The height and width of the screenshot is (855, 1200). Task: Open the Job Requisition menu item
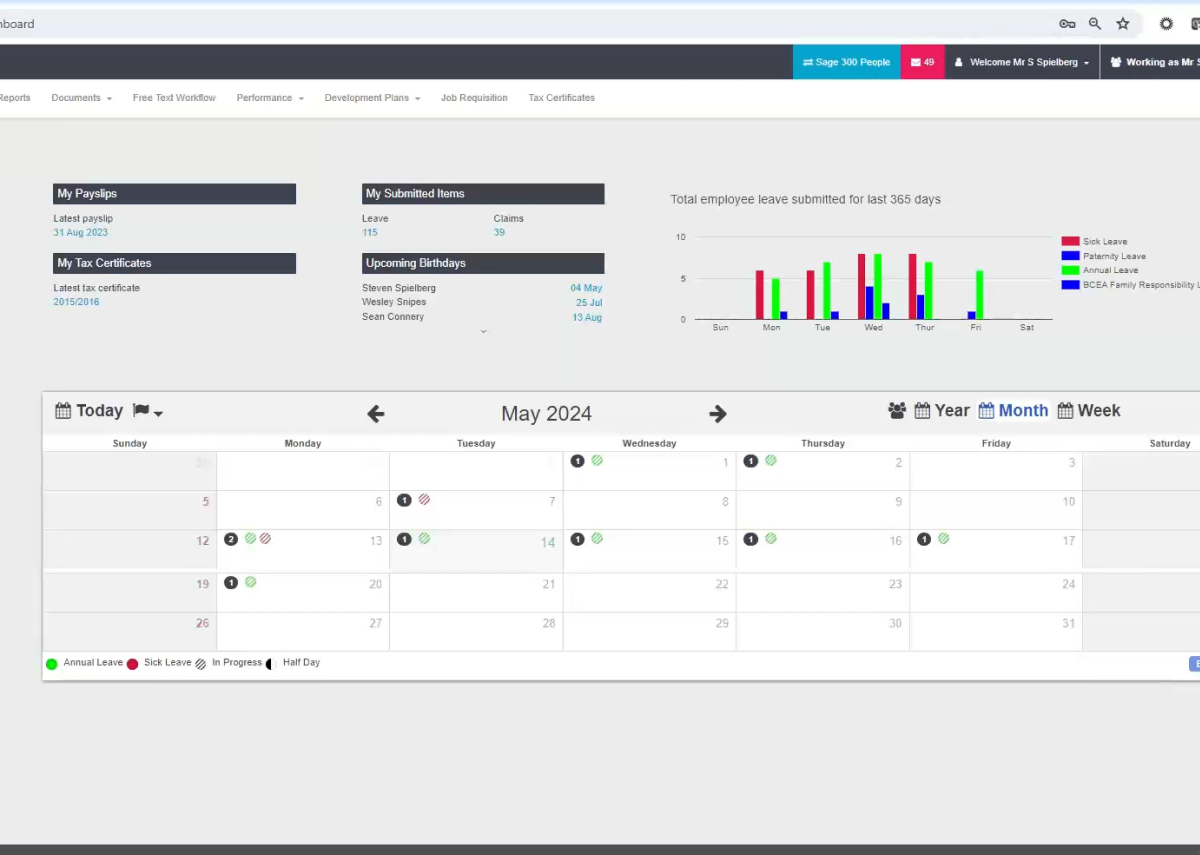click(x=474, y=98)
